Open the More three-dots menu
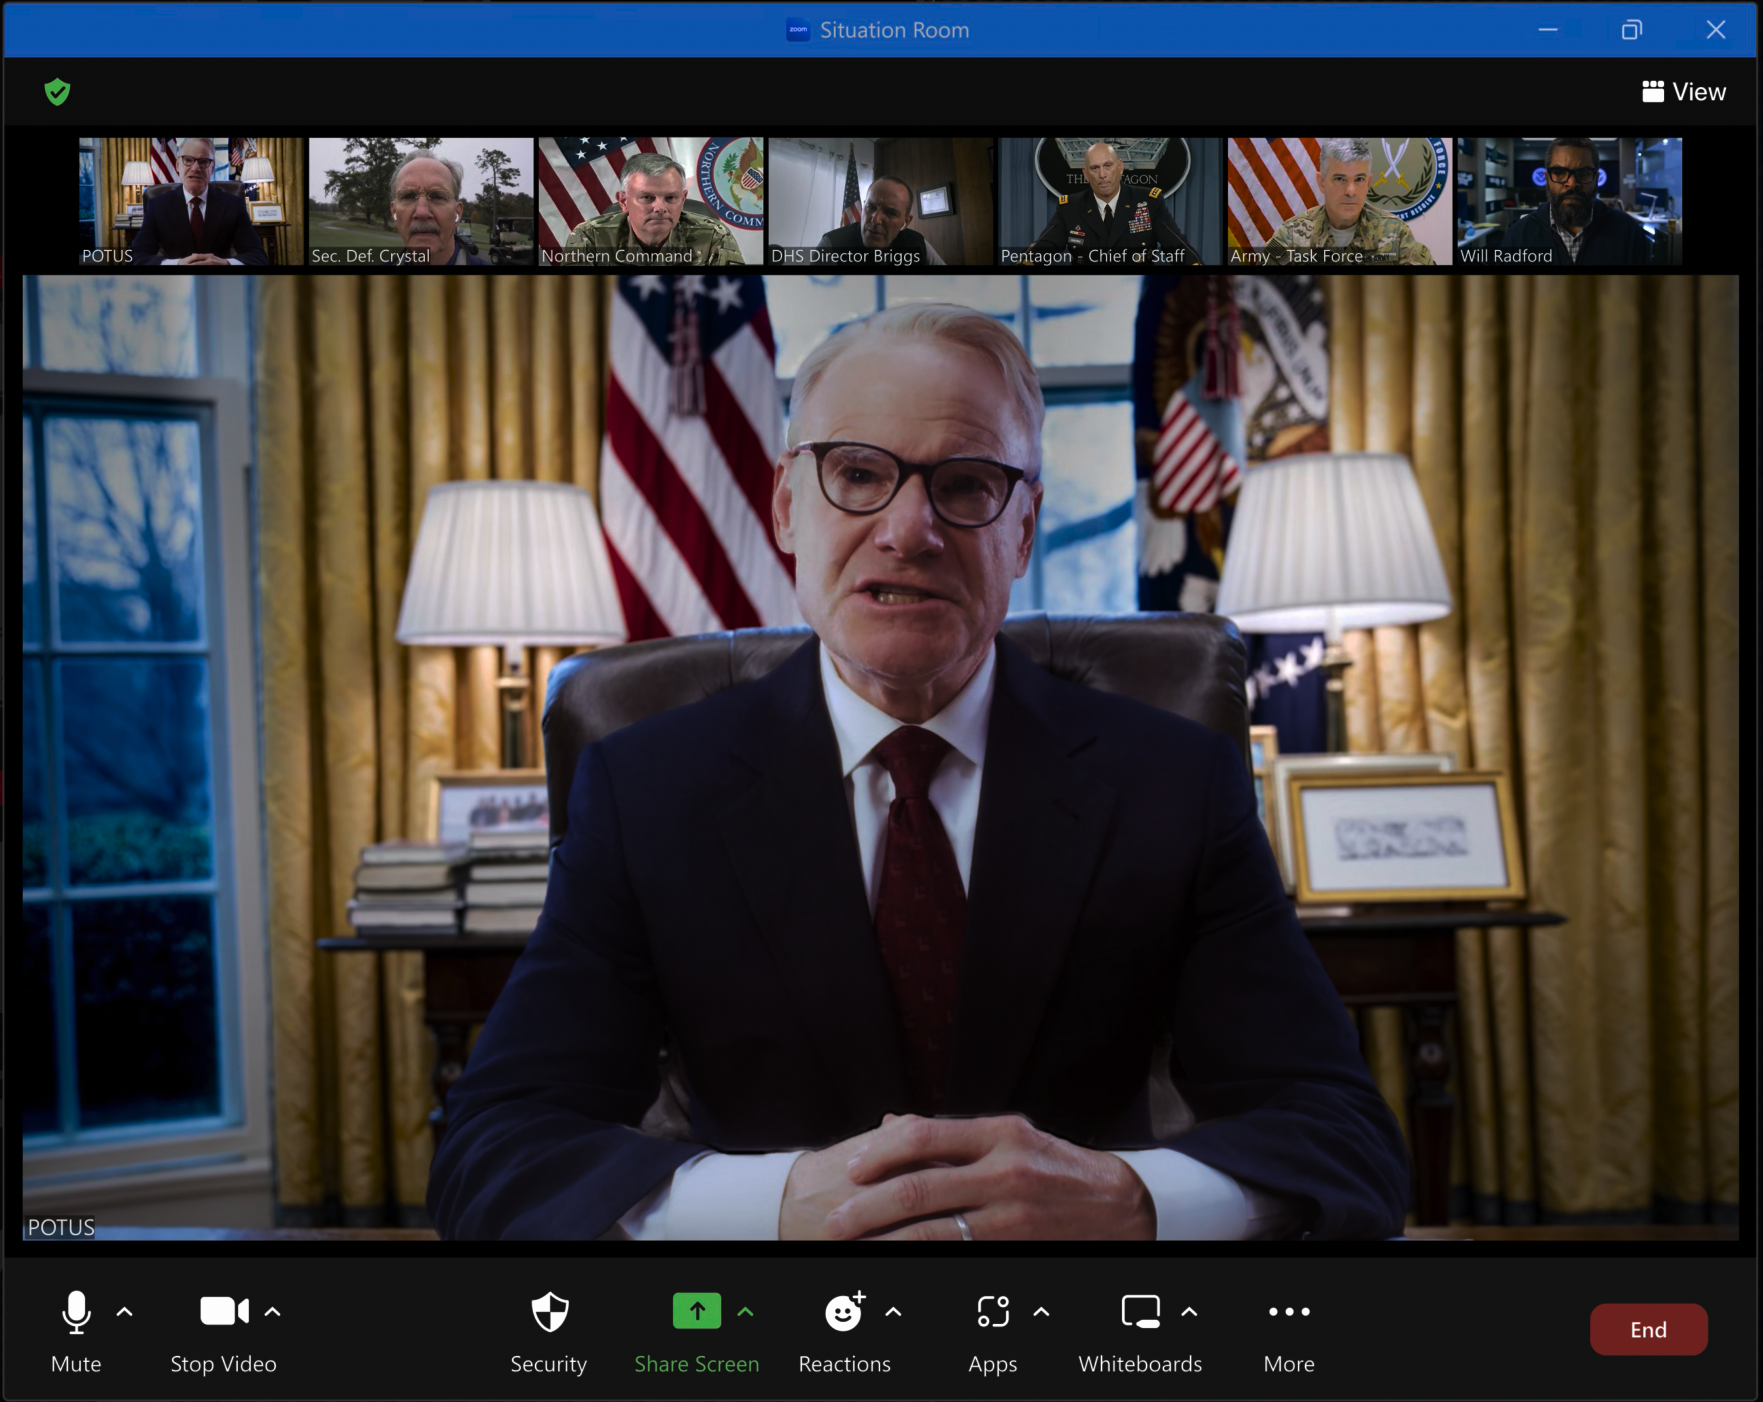 point(1289,1331)
